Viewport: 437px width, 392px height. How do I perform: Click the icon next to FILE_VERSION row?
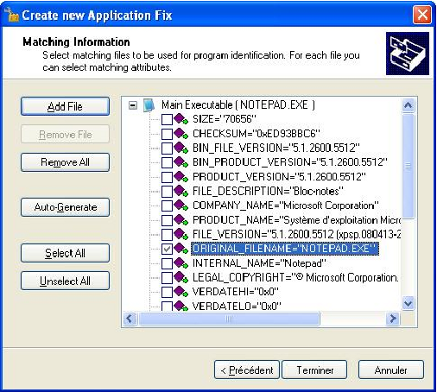181,234
